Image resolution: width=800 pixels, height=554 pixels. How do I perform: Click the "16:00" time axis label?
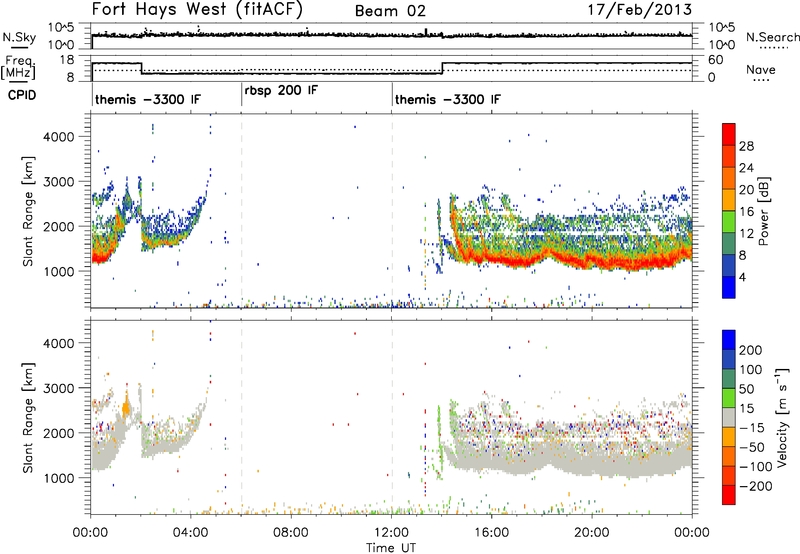491,533
